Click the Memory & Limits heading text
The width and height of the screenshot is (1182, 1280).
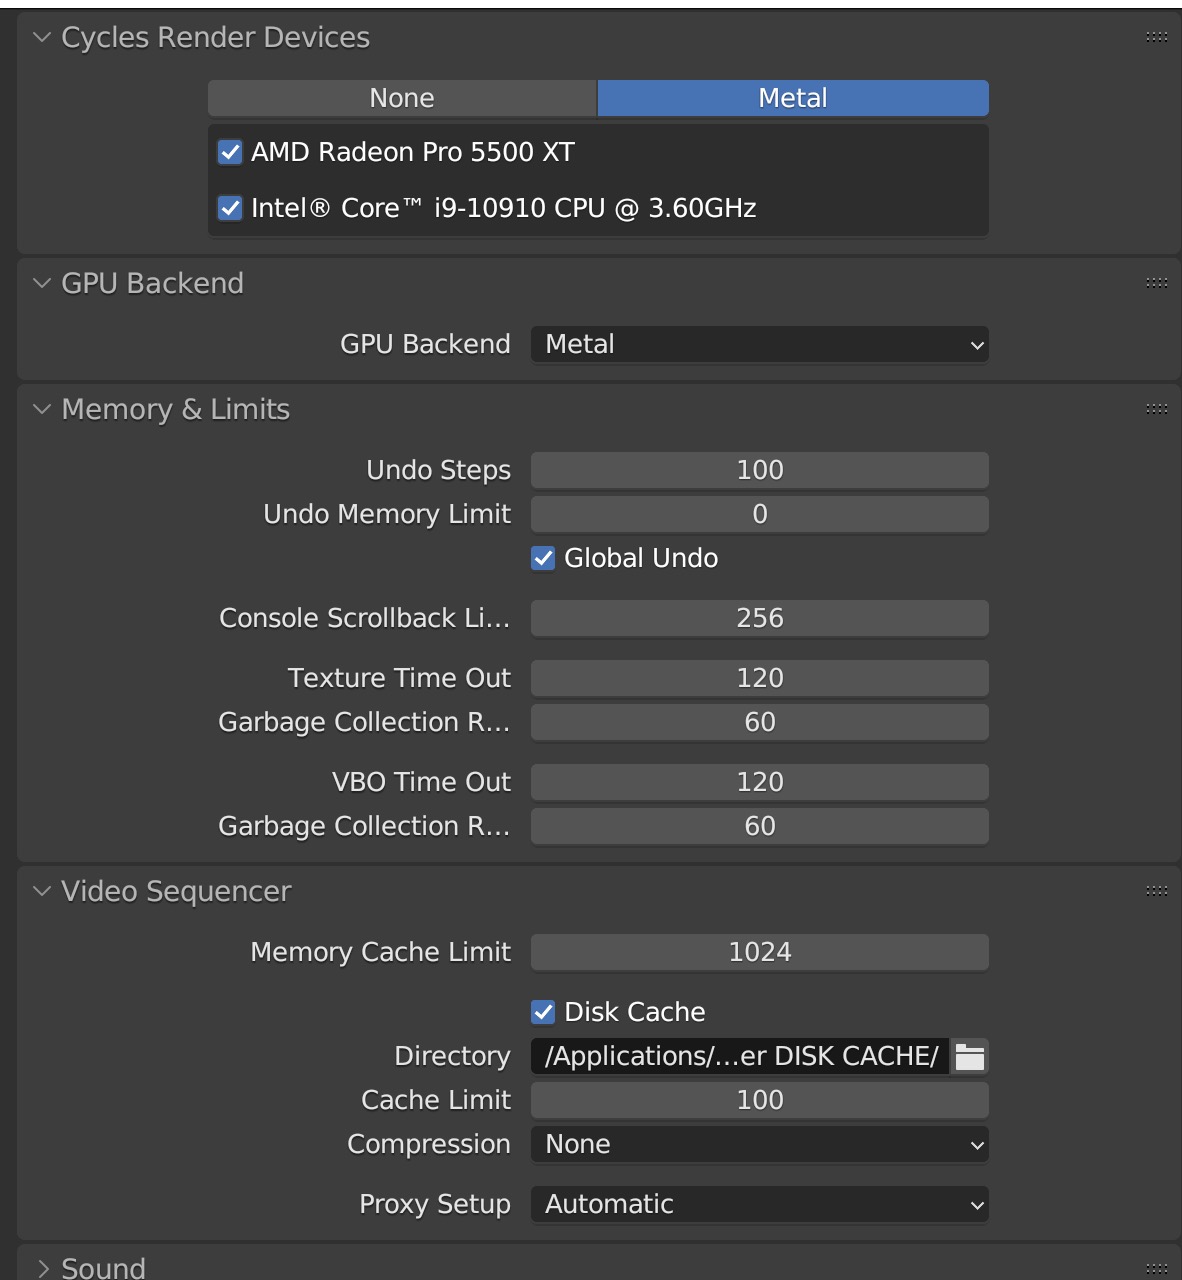coord(176,409)
